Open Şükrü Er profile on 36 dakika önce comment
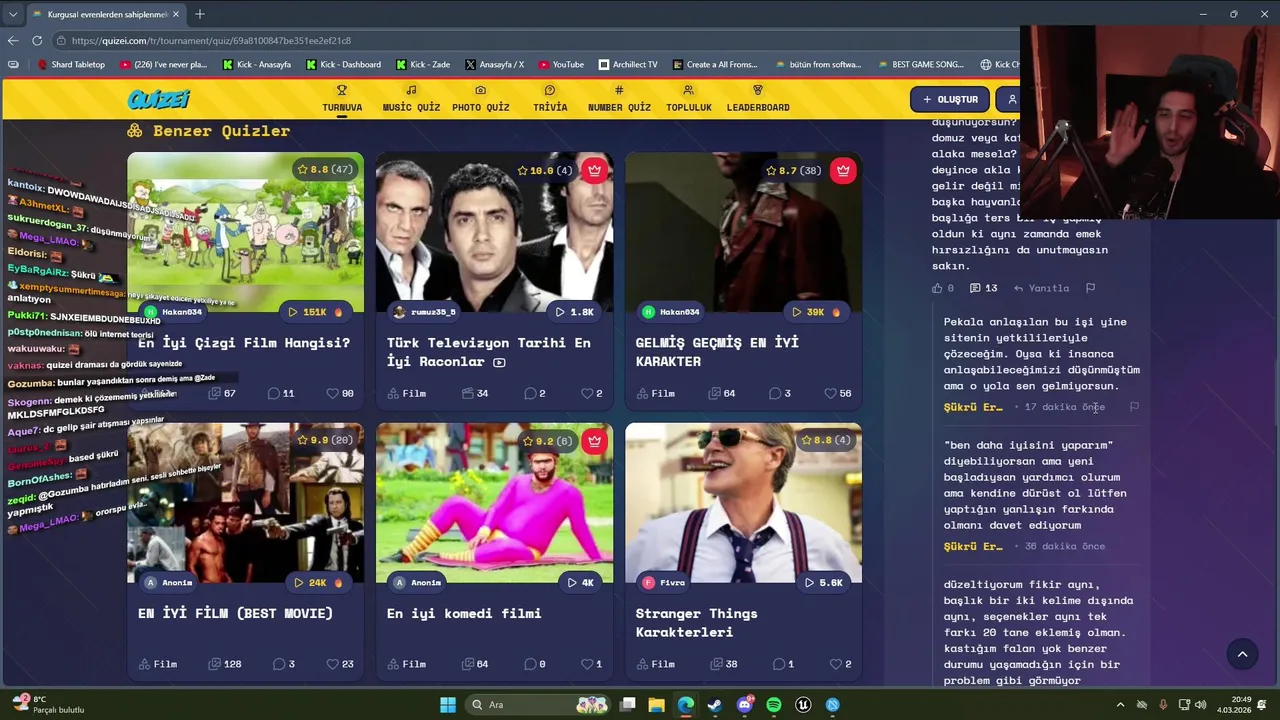This screenshot has height=720, width=1280. point(973,546)
